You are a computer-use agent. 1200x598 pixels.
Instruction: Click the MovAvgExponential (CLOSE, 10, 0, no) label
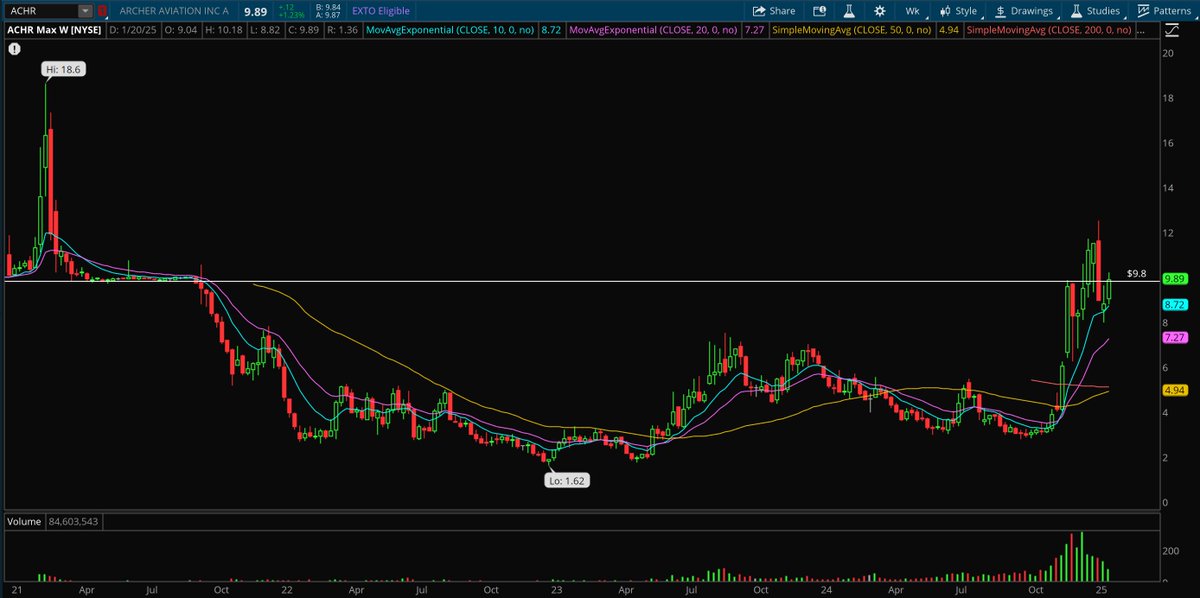pos(450,31)
